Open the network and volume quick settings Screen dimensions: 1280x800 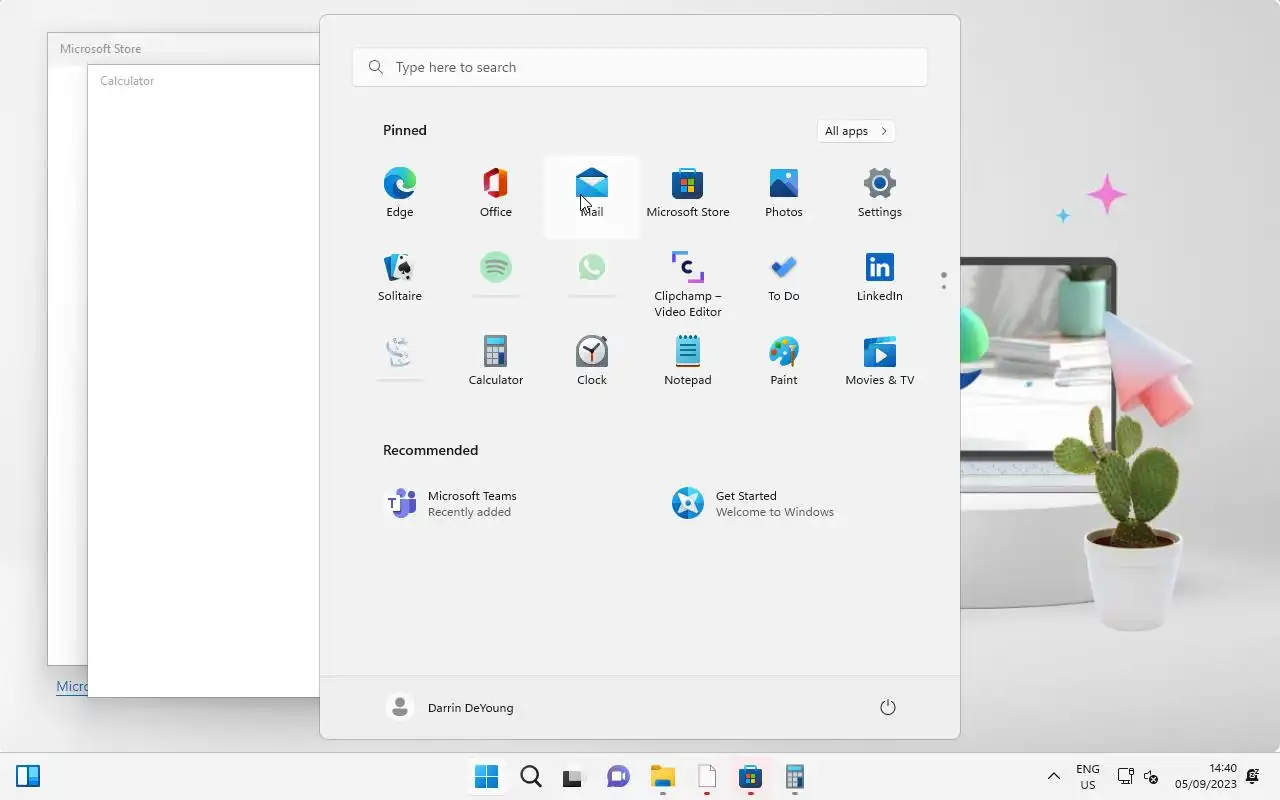coord(1138,777)
